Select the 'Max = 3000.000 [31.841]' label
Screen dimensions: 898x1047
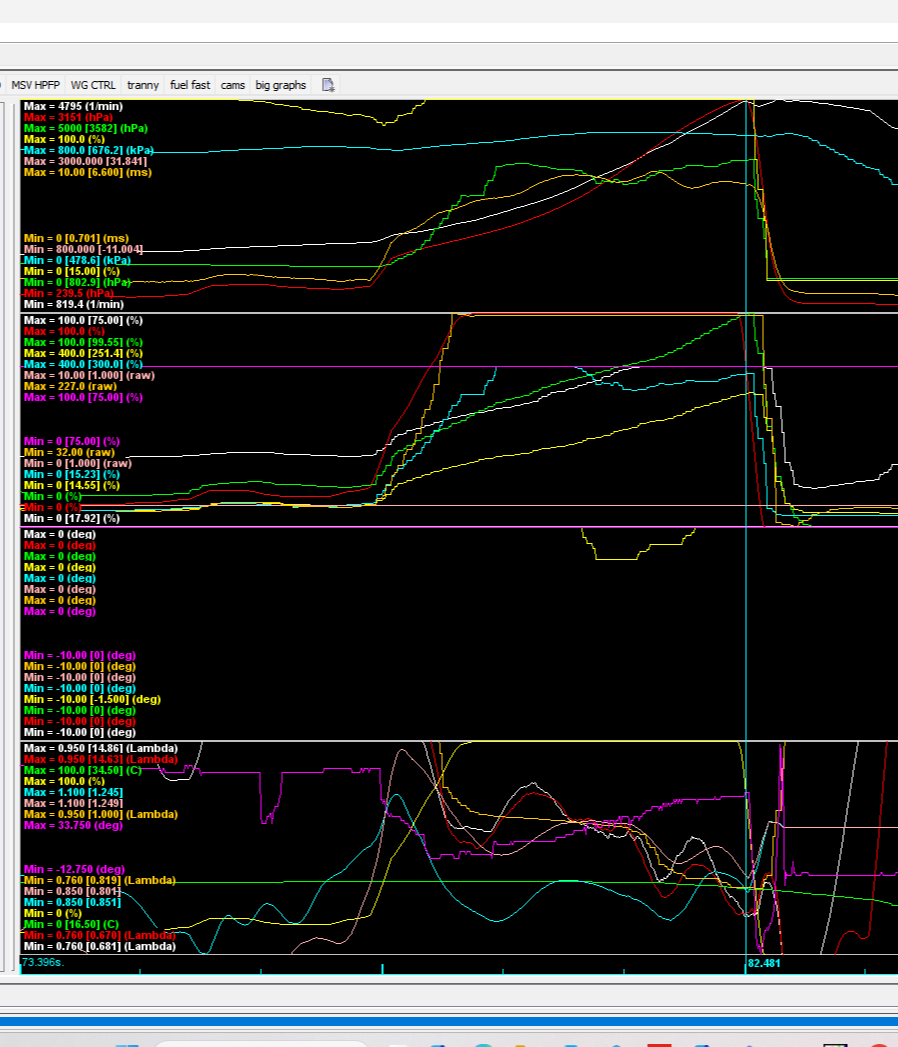85,161
